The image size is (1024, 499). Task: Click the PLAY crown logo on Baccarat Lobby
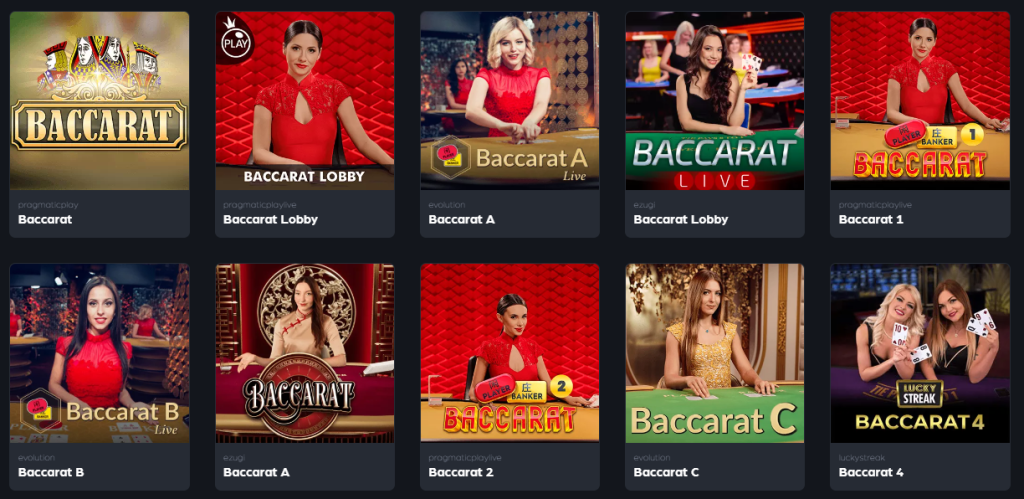point(232,38)
